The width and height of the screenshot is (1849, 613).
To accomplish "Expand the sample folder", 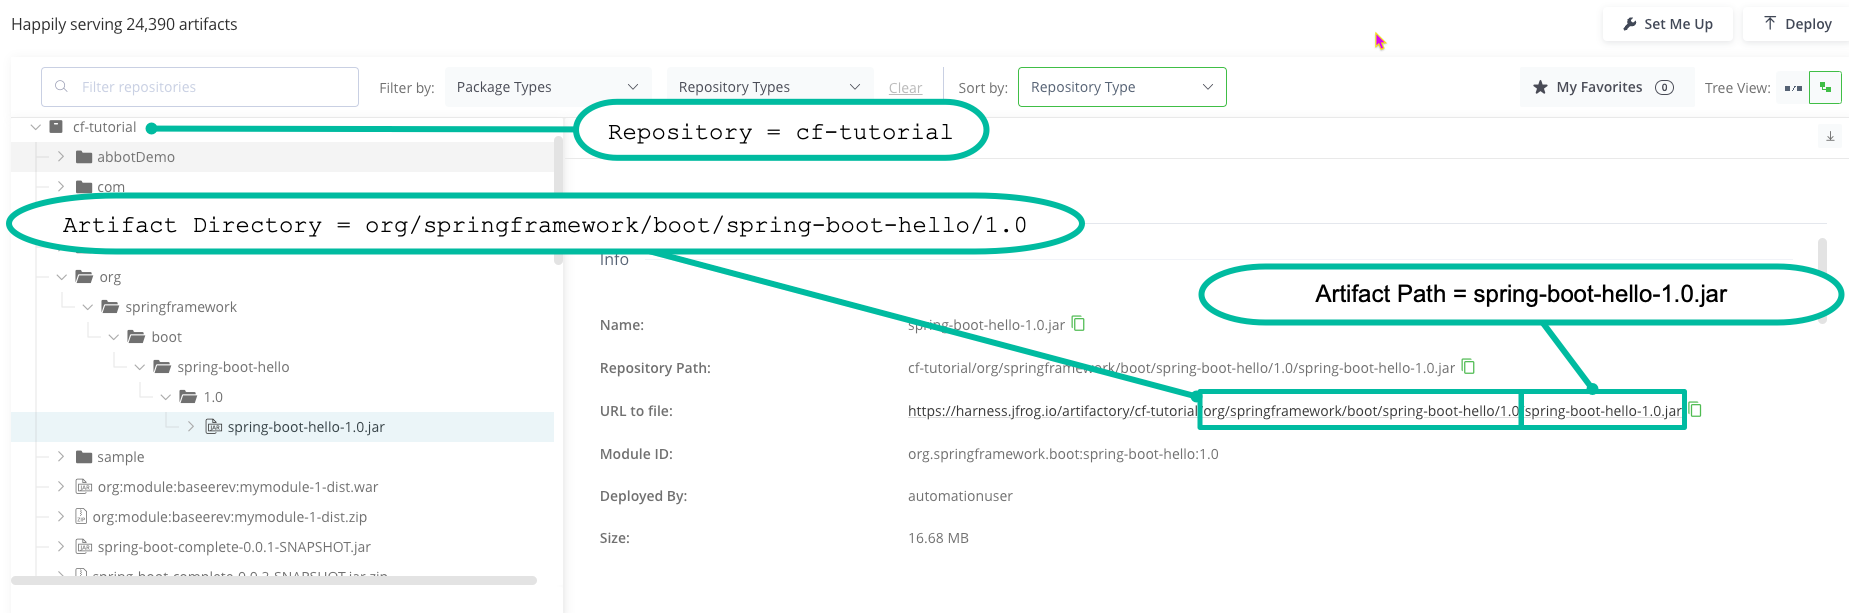I will pyautogui.click(x=61, y=457).
